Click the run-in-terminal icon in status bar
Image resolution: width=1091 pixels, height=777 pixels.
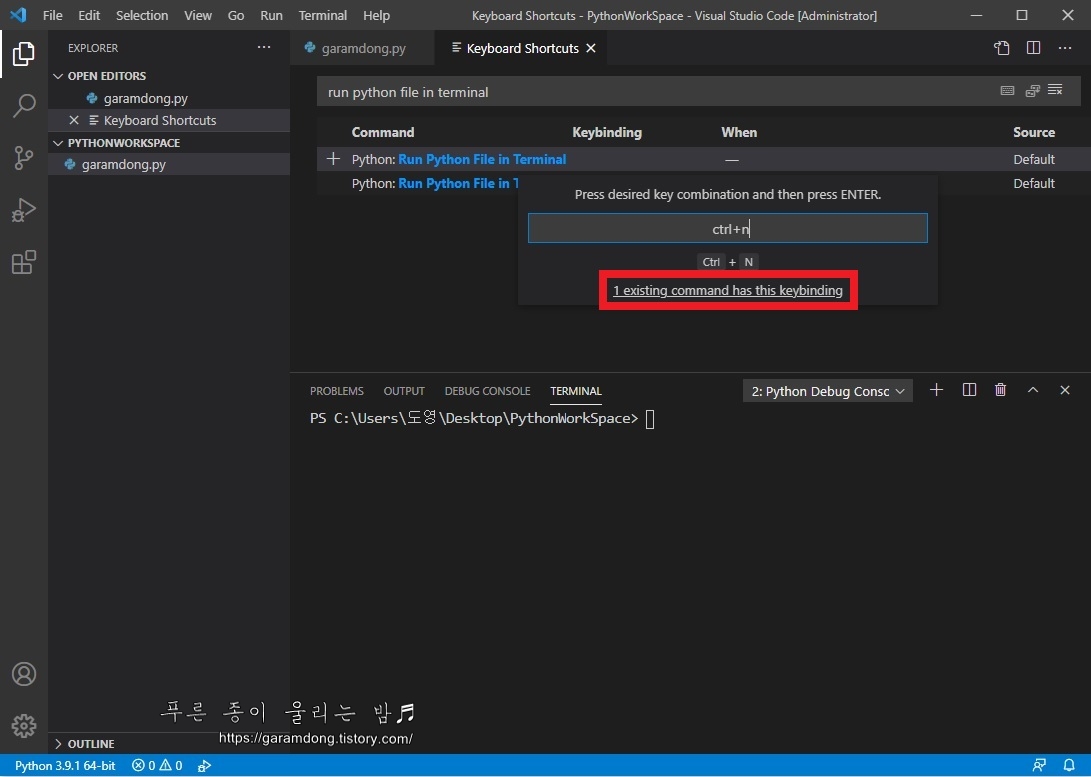[204, 766]
